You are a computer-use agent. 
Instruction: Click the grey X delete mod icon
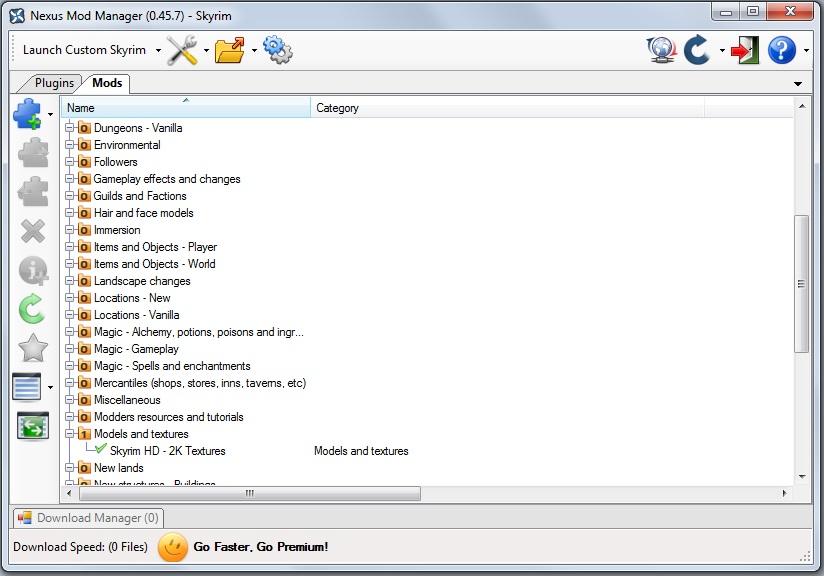point(33,231)
